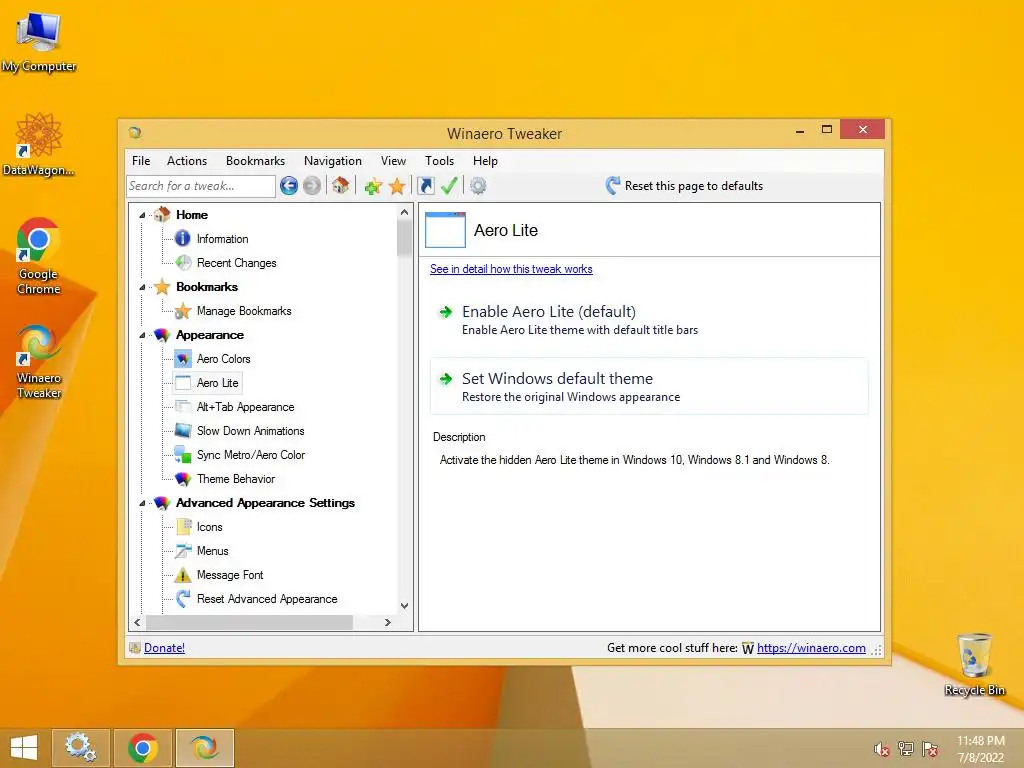Collapse Advanced Appearance Settings node
1024x768 pixels.
[142, 503]
